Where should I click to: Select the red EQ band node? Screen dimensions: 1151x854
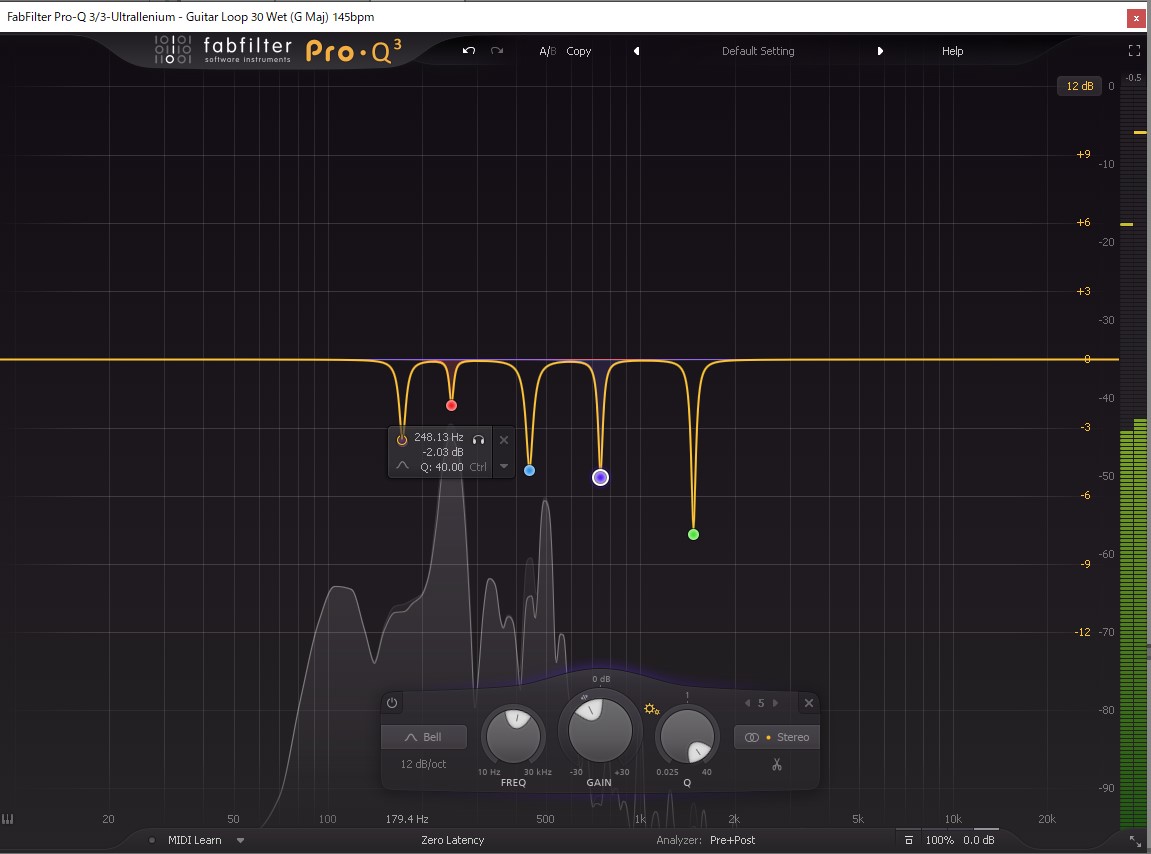[x=451, y=405]
